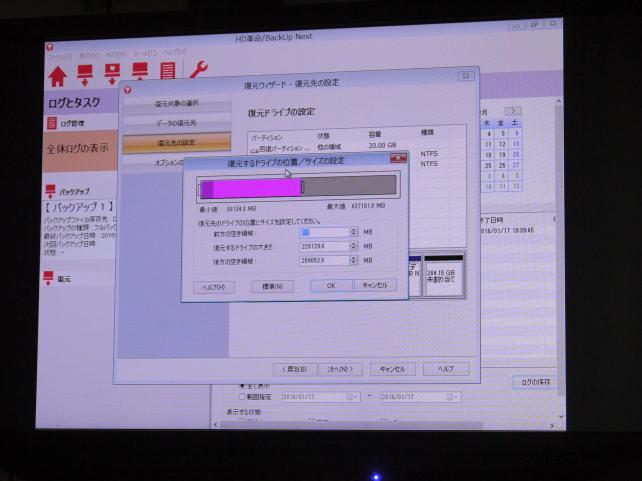This screenshot has height=481, width=642.
Task: Click the app logo in main title bar
Action: click(50, 47)
